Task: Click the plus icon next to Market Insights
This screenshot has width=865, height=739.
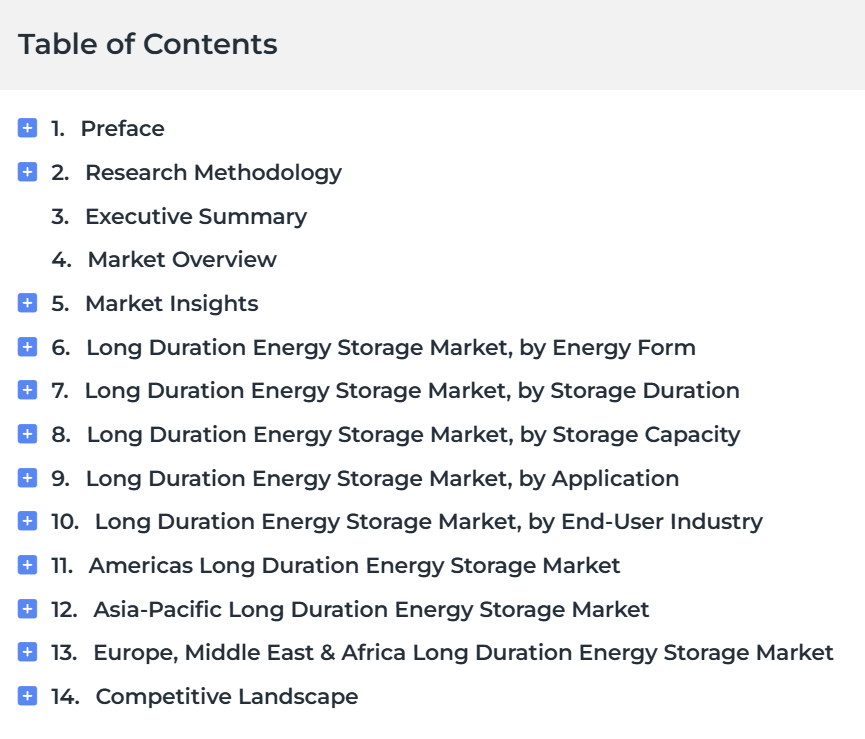Action: click(28, 303)
